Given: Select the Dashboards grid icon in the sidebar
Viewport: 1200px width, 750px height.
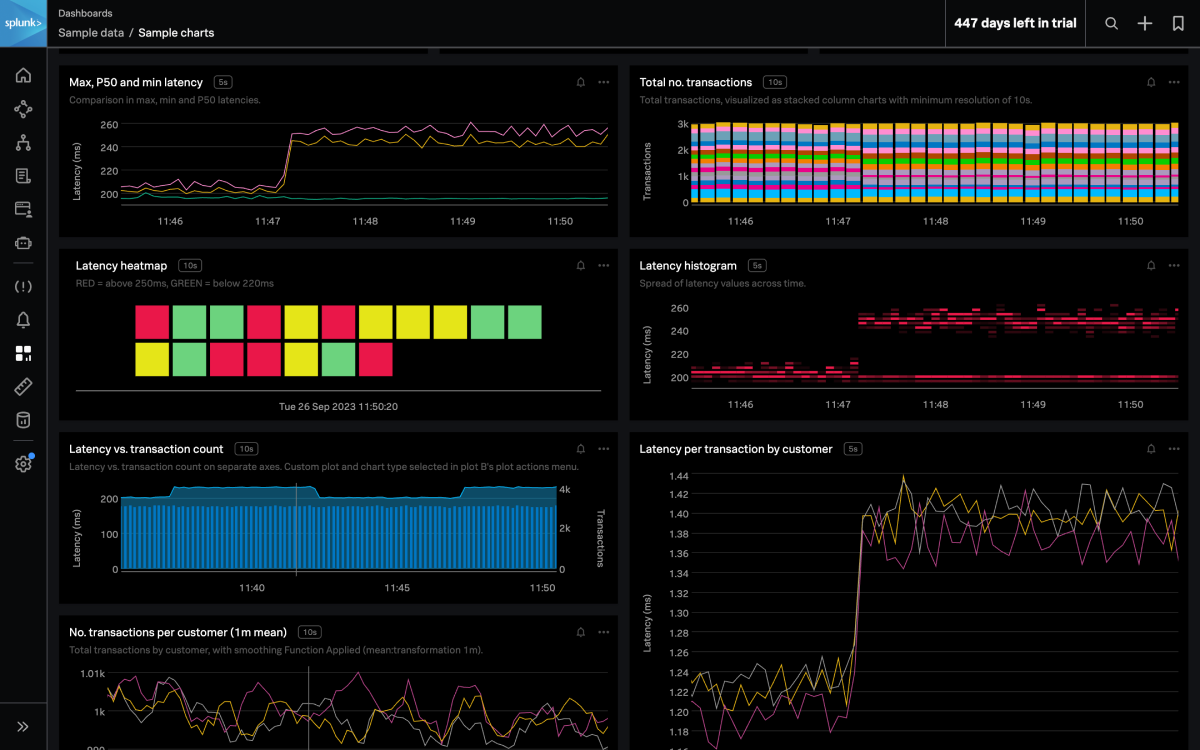Looking at the screenshot, I should (23, 353).
